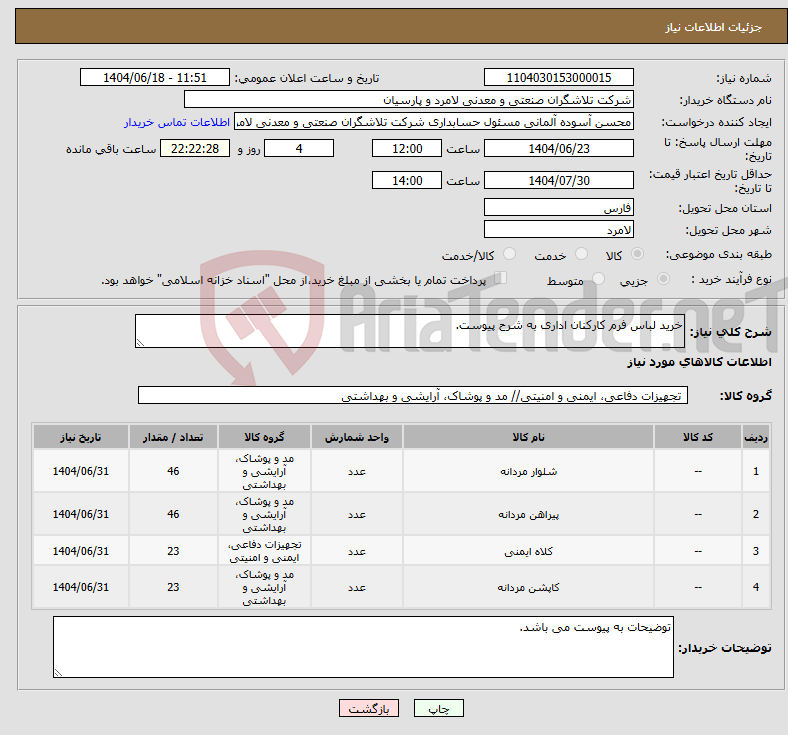Click the price validity date 1404/07/30
Image resolution: width=788 pixels, height=735 pixels.
tap(558, 180)
